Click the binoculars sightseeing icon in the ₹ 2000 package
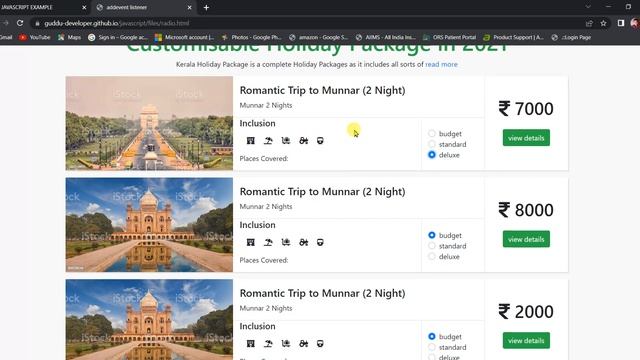The width and height of the screenshot is (640, 360). (303, 344)
